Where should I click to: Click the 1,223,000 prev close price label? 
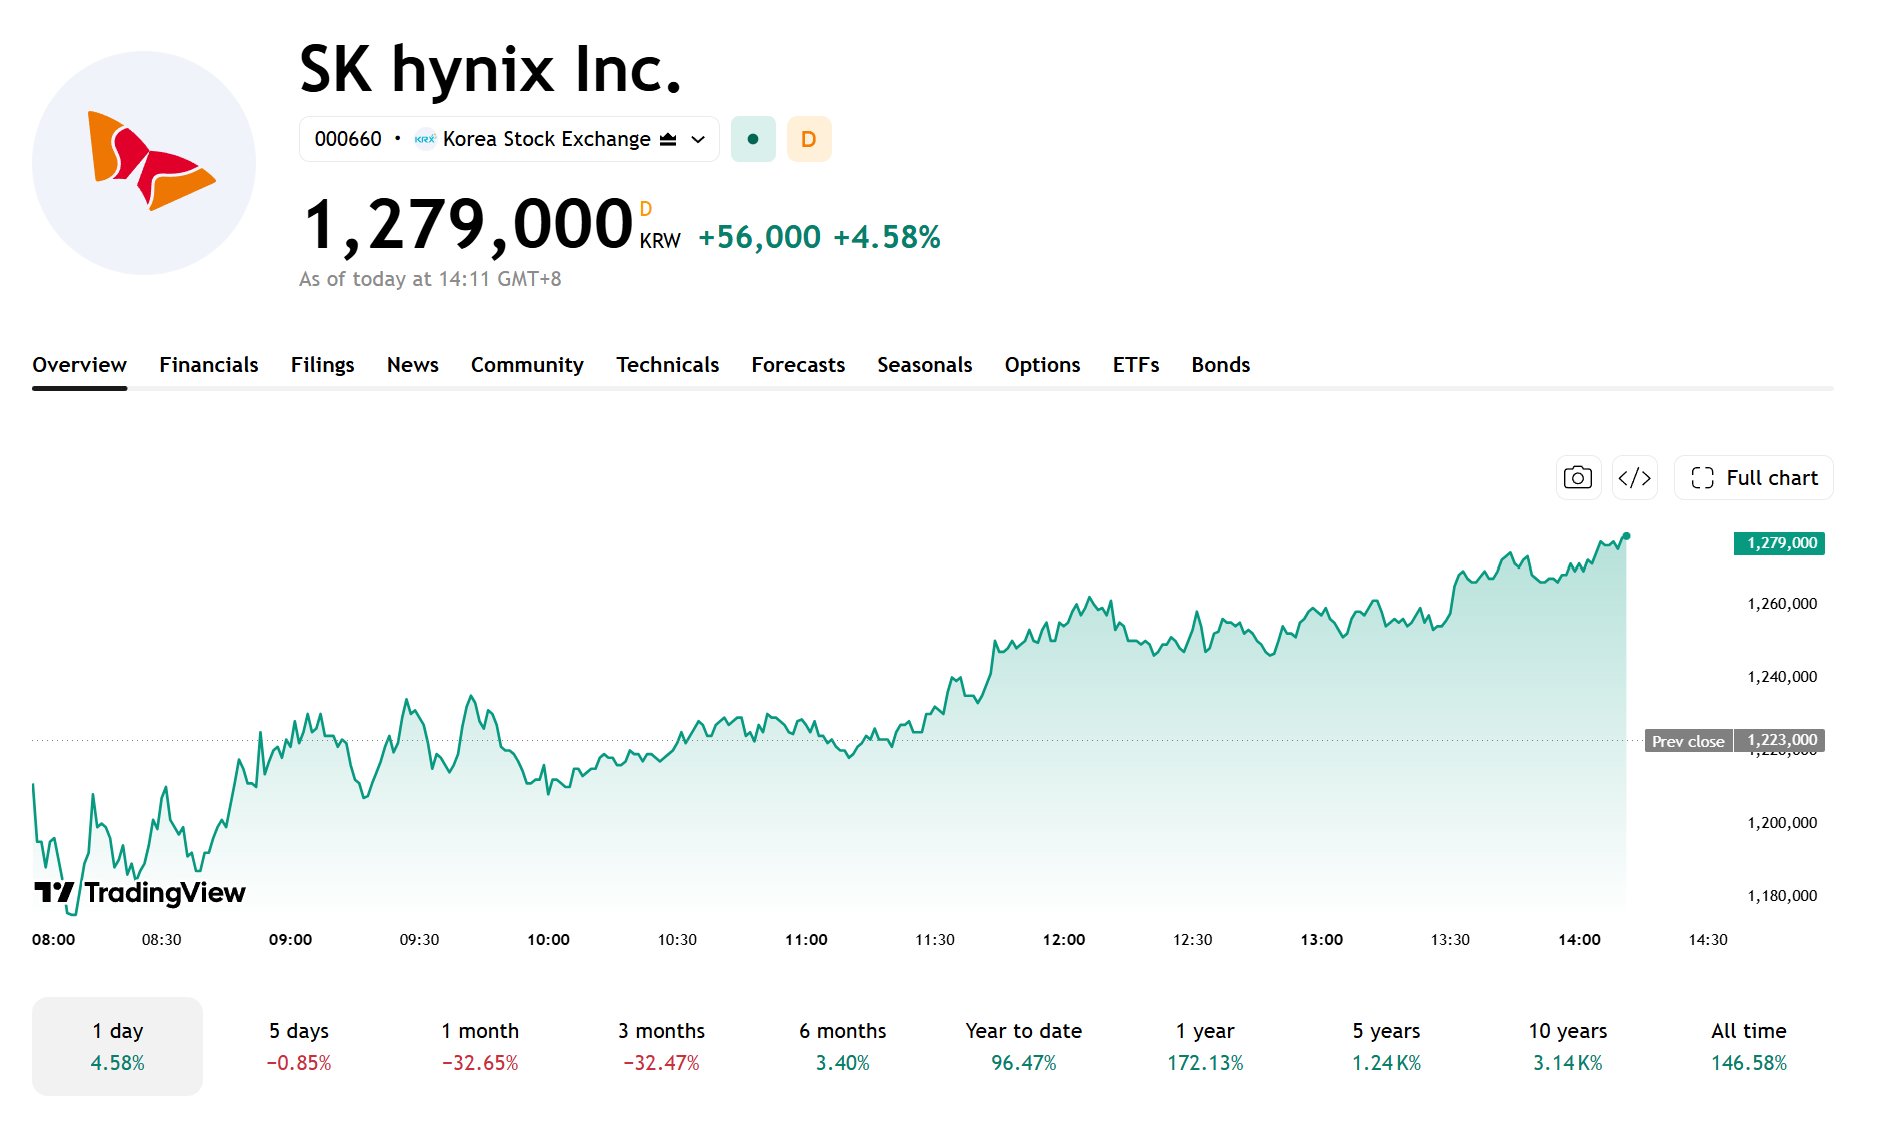pos(1779,741)
